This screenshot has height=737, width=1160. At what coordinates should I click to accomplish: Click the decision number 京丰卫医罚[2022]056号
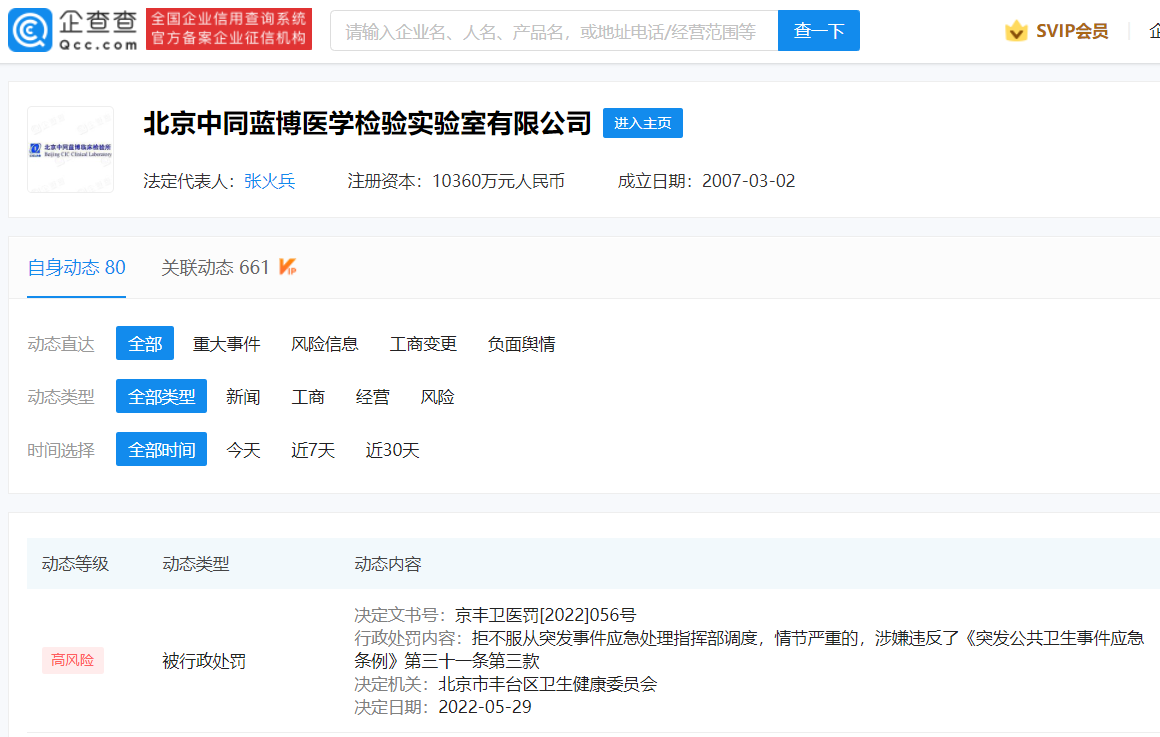coord(545,615)
